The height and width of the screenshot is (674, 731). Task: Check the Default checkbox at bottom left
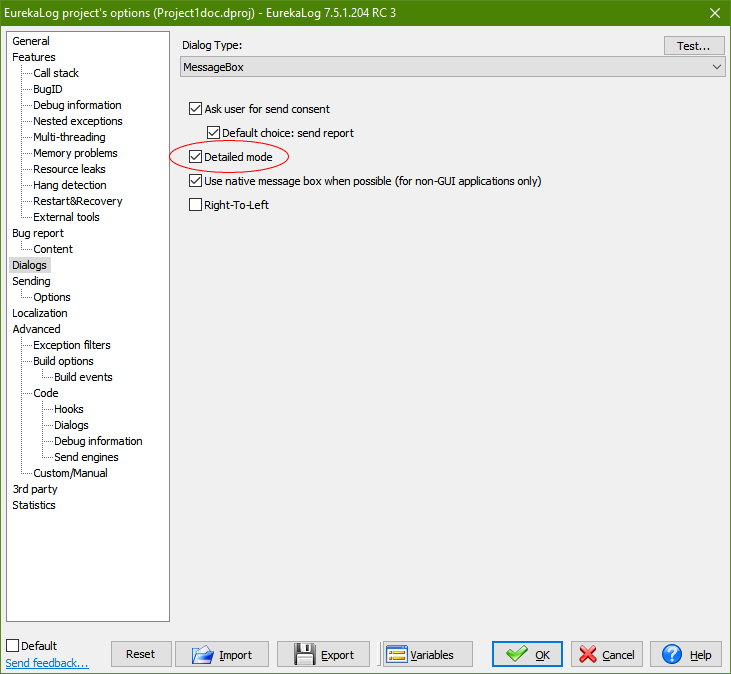[13, 646]
